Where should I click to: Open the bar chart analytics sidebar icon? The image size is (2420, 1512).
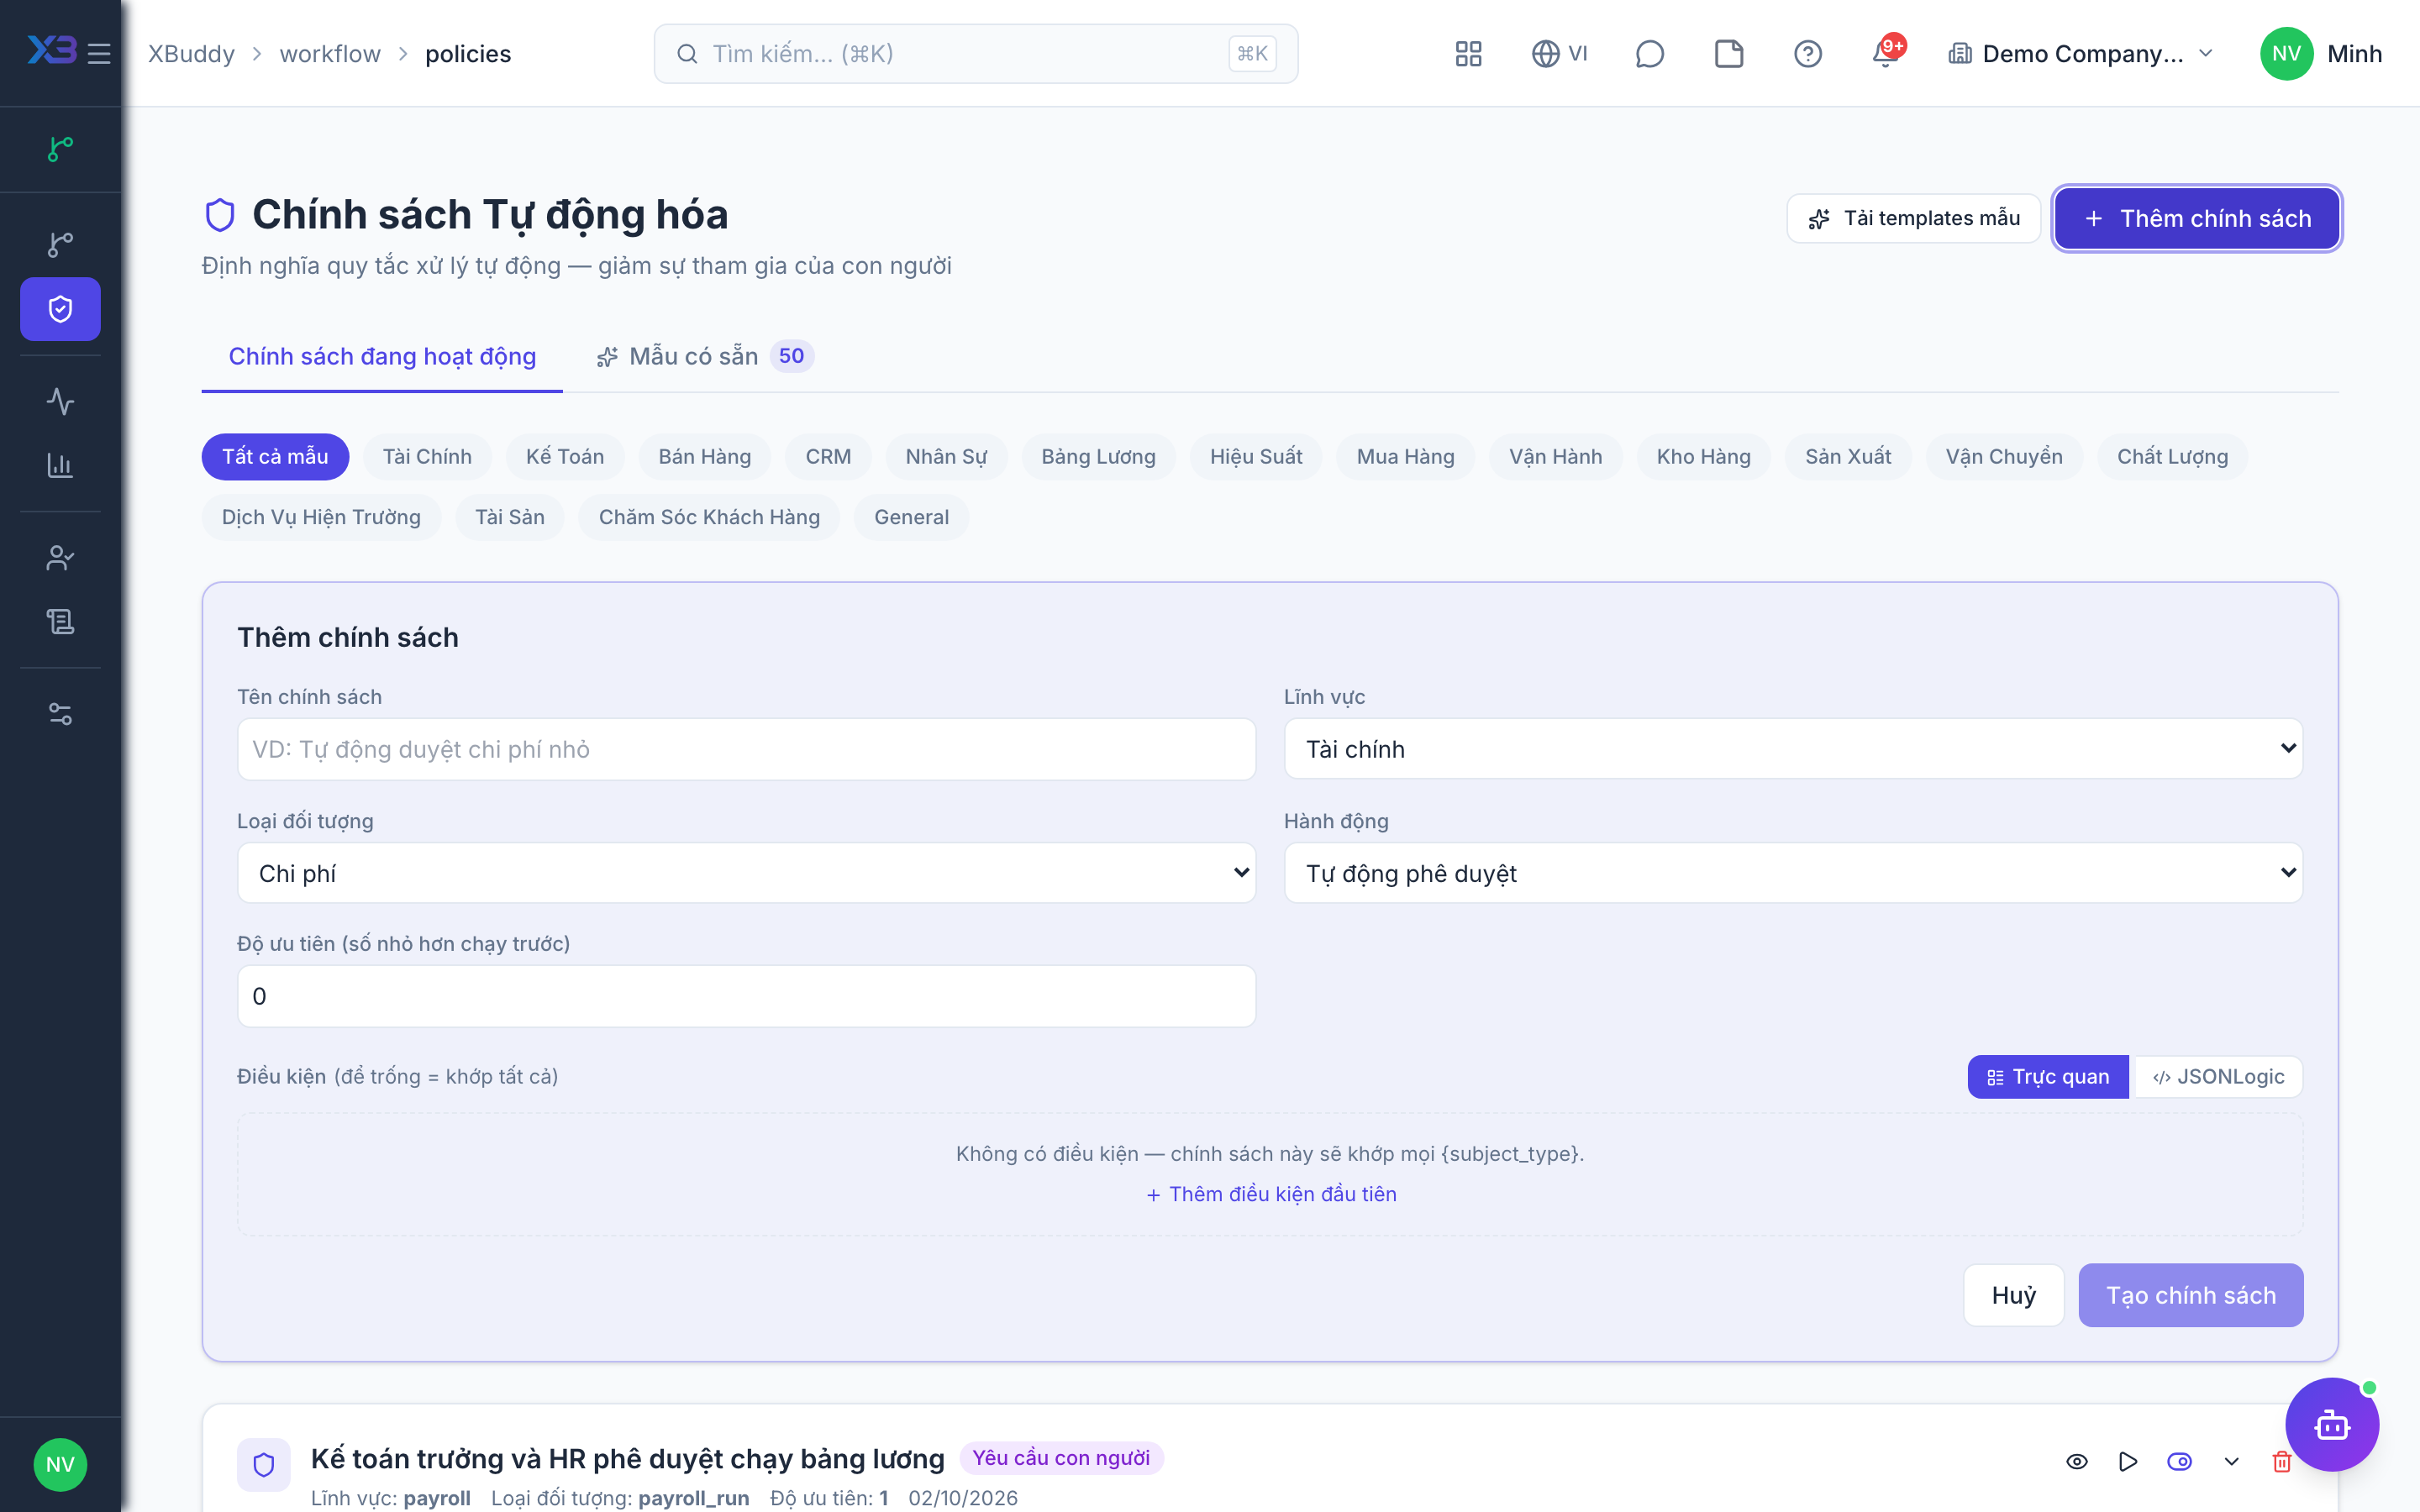(60, 465)
